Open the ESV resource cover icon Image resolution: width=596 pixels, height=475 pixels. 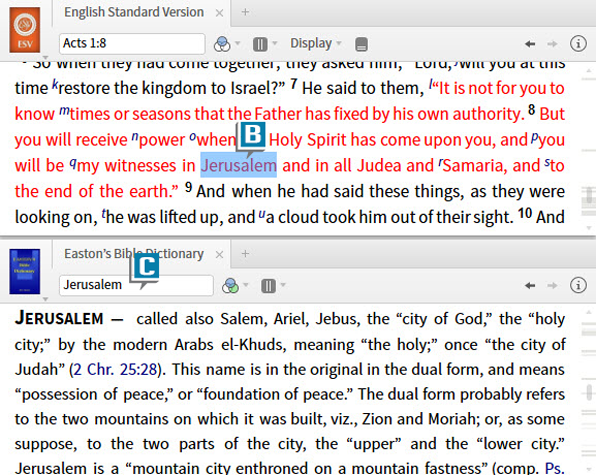click(25, 30)
